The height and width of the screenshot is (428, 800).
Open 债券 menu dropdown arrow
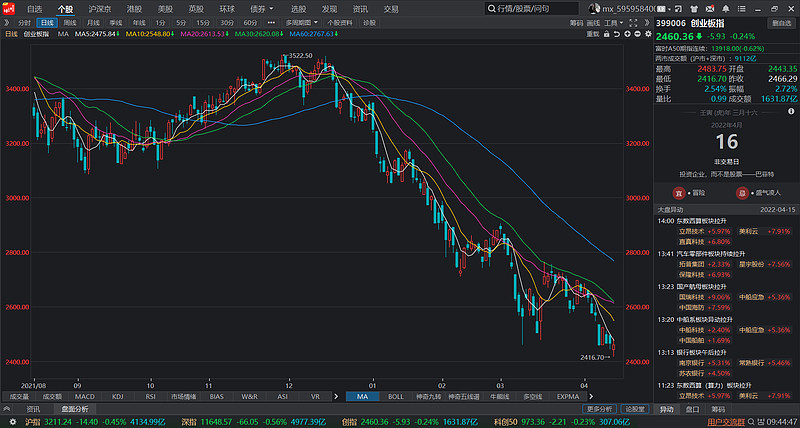271,9
